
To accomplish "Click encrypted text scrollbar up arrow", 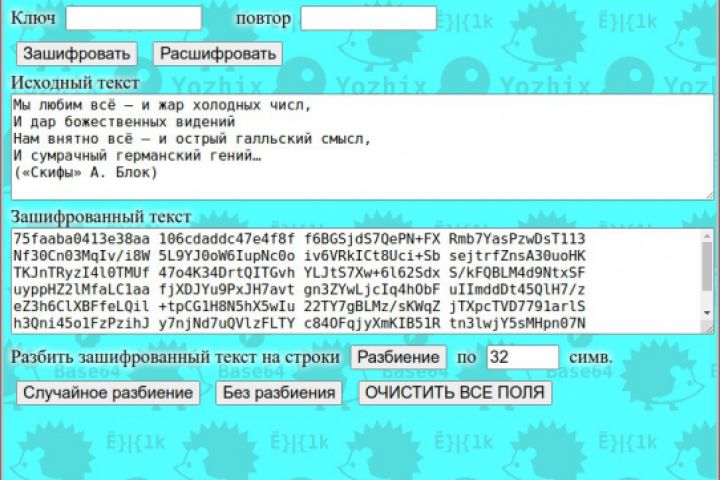I will click(x=707, y=236).
